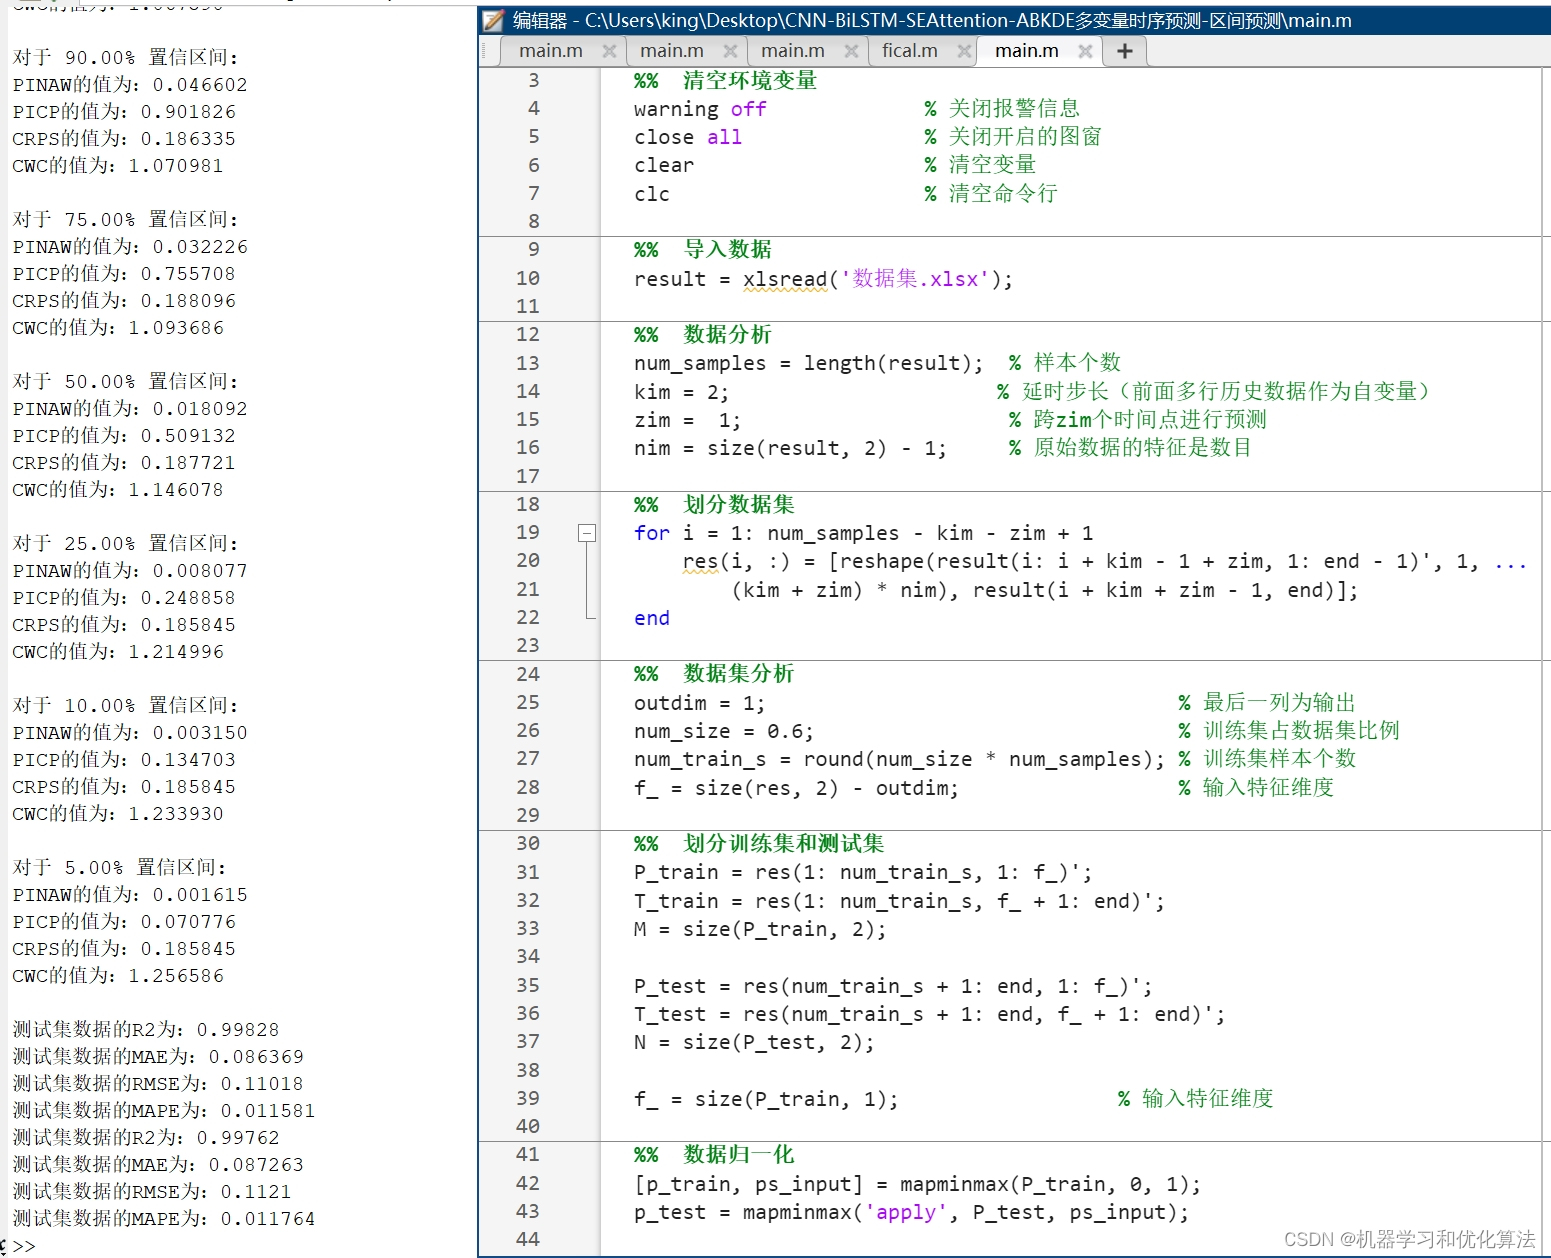Click the 'apply' string on line 43
Screen dimensions: 1551x1258
pos(906,1212)
